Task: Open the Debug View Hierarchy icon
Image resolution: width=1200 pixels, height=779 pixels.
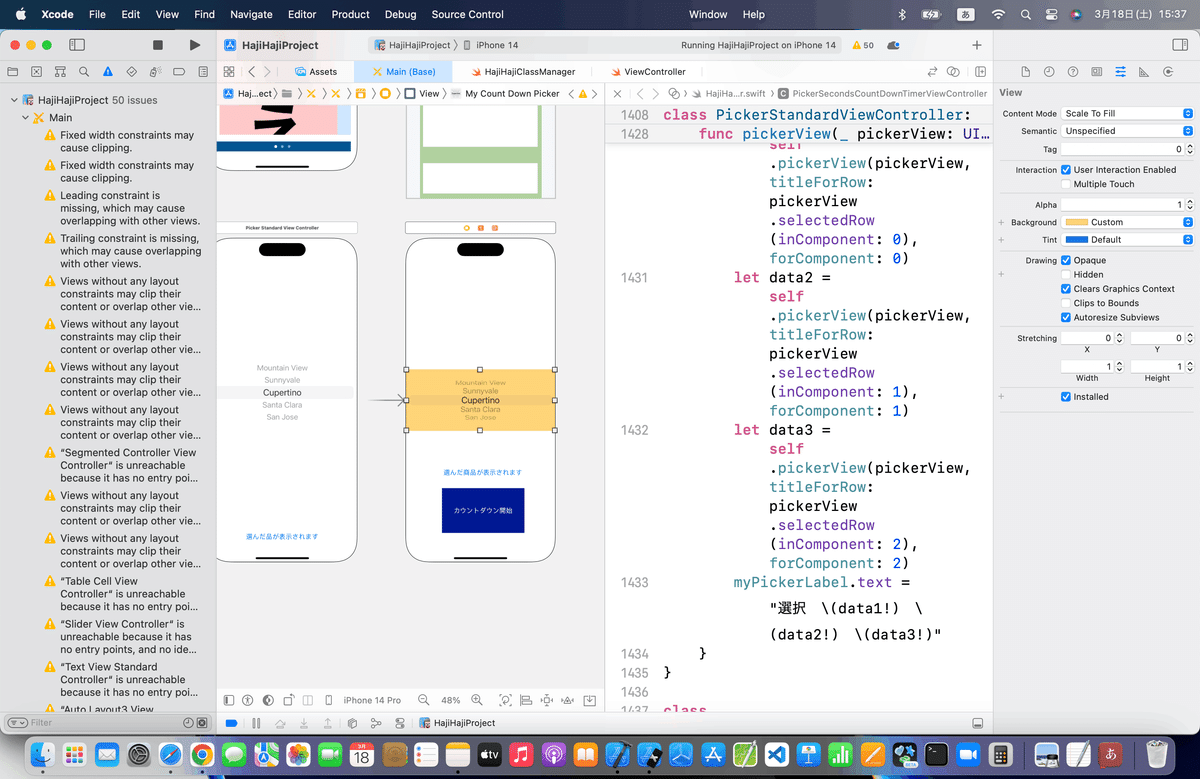Action: tap(354, 723)
